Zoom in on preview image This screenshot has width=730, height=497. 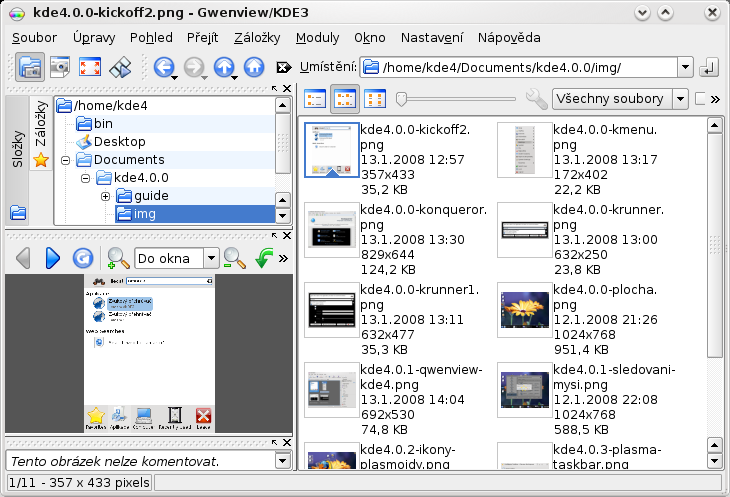tap(118, 258)
